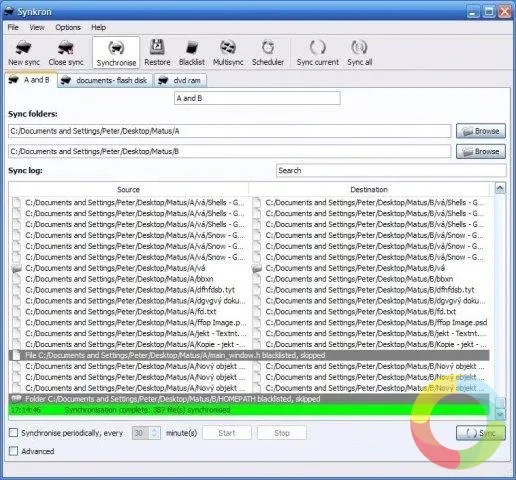The image size is (516, 480).
Task: Select the Synchronisation complete green log row
Action: coord(249,410)
